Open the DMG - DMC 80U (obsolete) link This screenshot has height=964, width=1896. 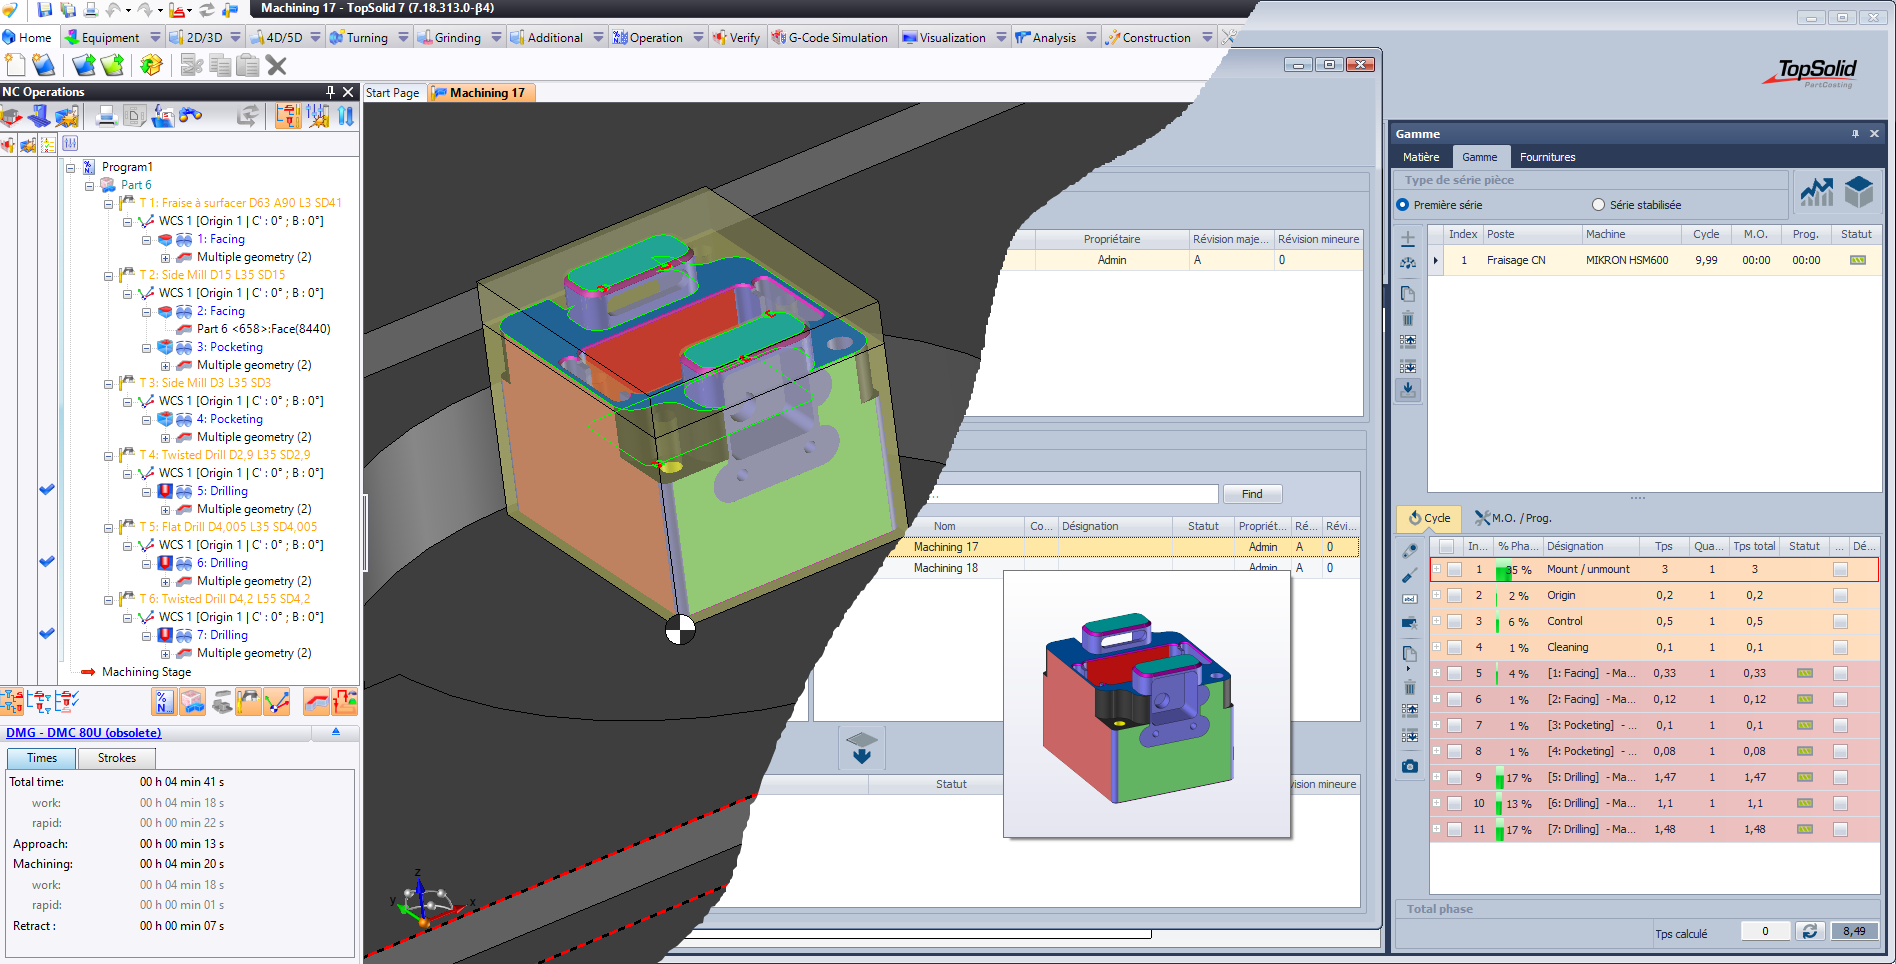point(84,733)
